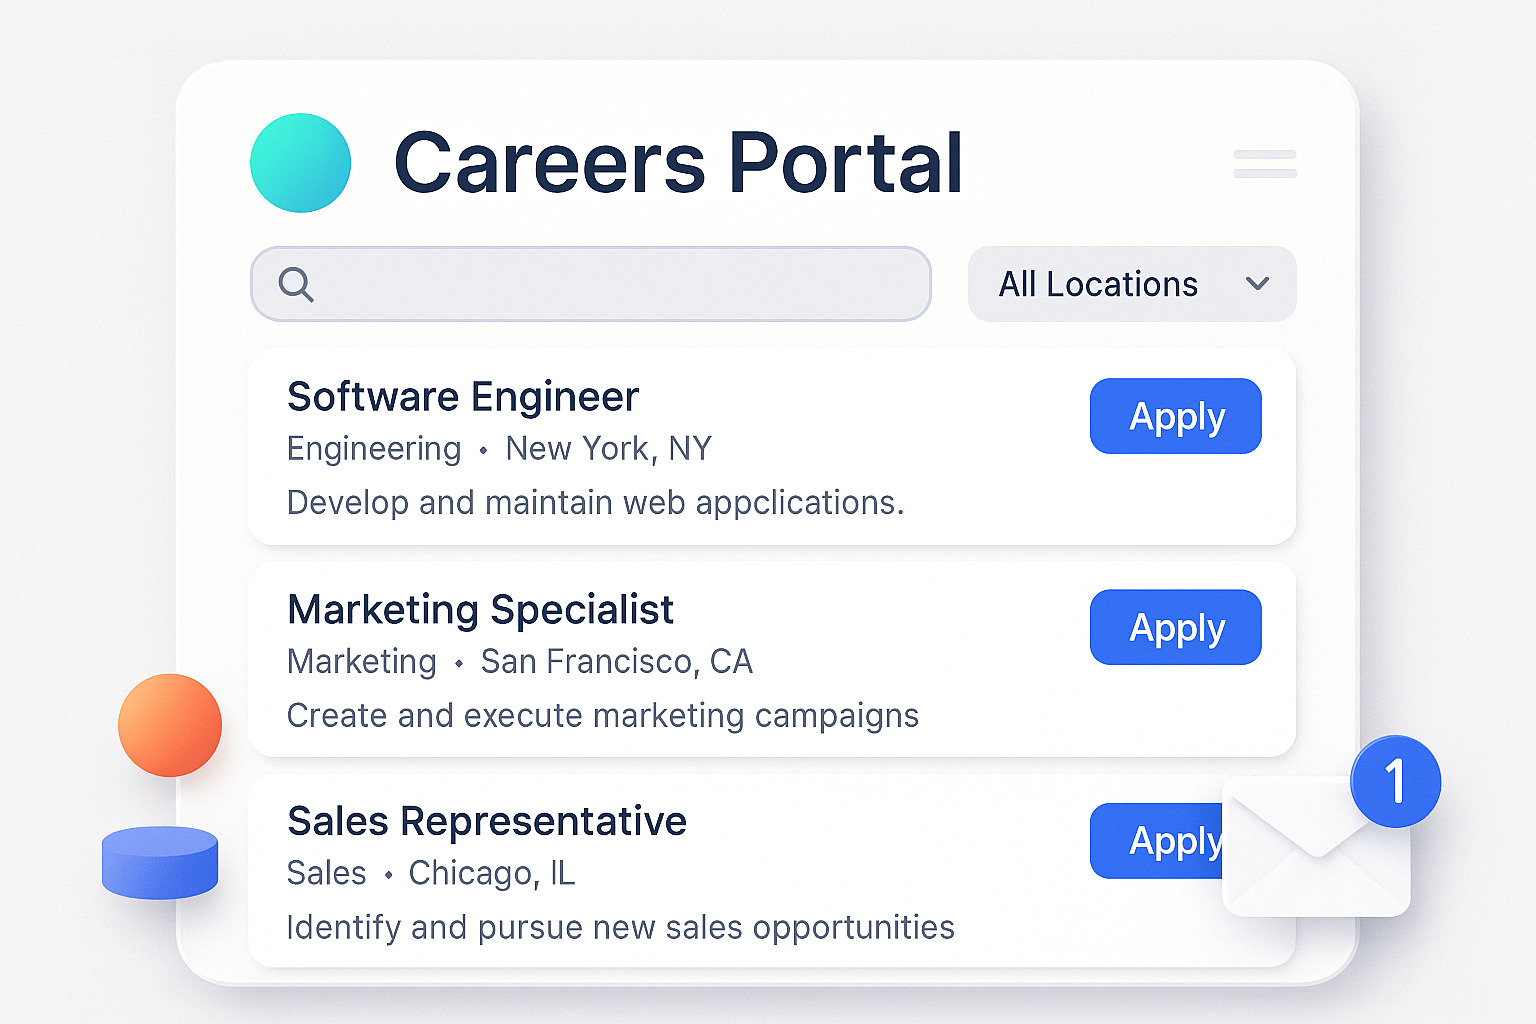Click the search magnifier icon
1536x1024 pixels.
pos(296,286)
